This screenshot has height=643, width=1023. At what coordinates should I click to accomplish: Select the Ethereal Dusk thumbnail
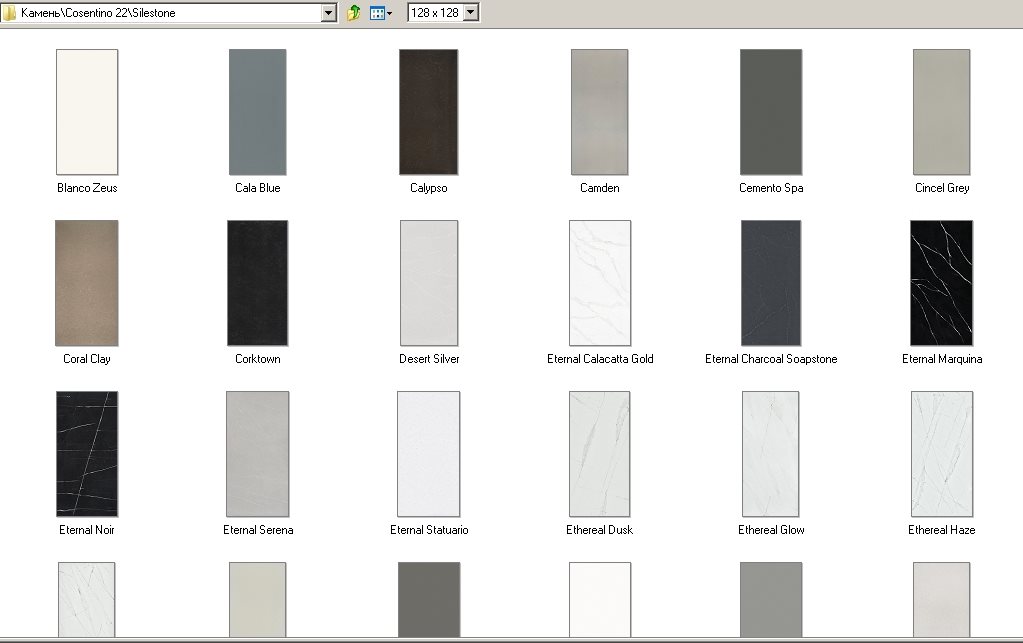click(600, 454)
